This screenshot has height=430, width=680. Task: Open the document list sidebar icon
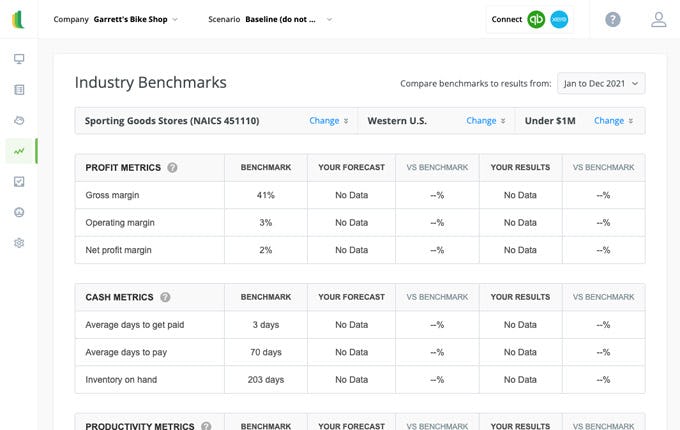pyautogui.click(x=19, y=90)
